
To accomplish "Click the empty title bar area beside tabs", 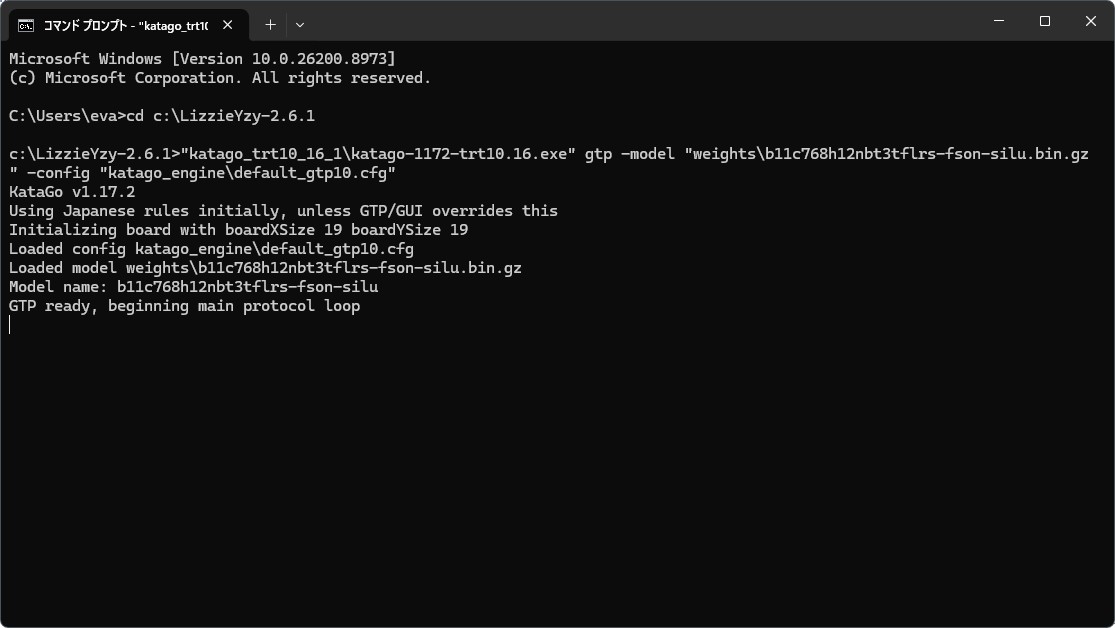I will 640,21.
